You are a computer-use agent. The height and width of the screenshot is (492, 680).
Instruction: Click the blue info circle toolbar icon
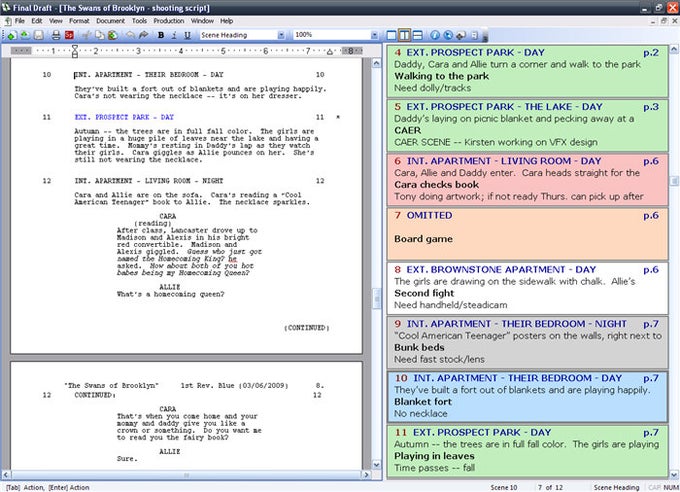(x=435, y=35)
